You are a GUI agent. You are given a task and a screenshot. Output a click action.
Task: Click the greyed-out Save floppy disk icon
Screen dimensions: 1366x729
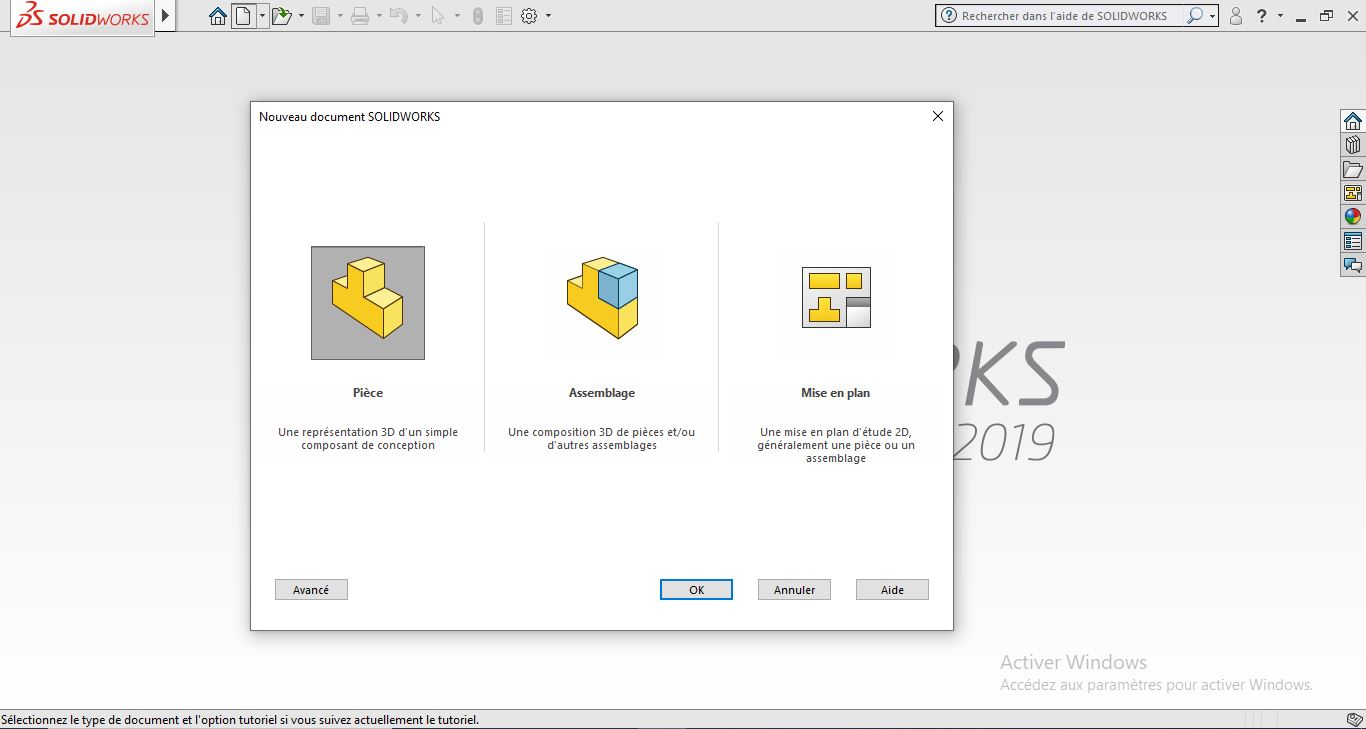pos(321,16)
